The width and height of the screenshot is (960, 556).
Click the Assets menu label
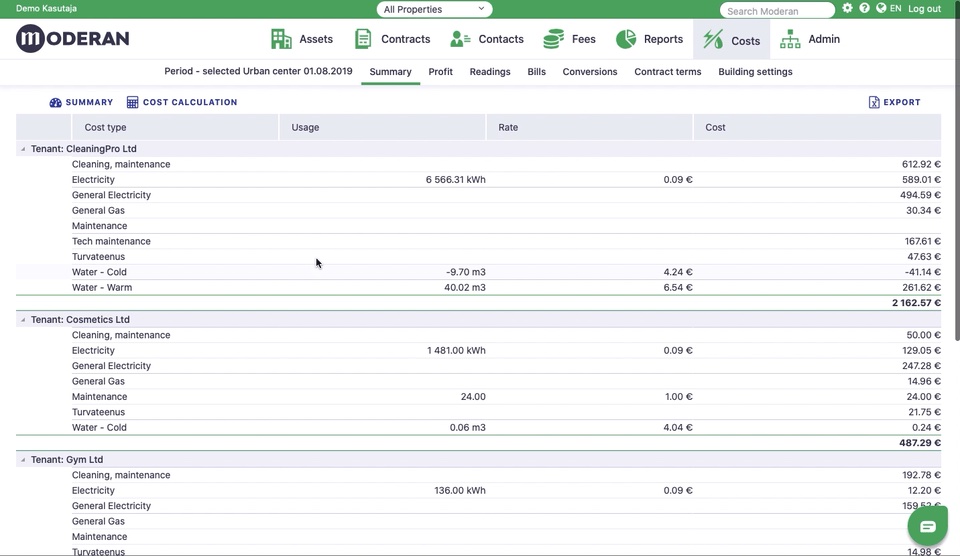(316, 39)
